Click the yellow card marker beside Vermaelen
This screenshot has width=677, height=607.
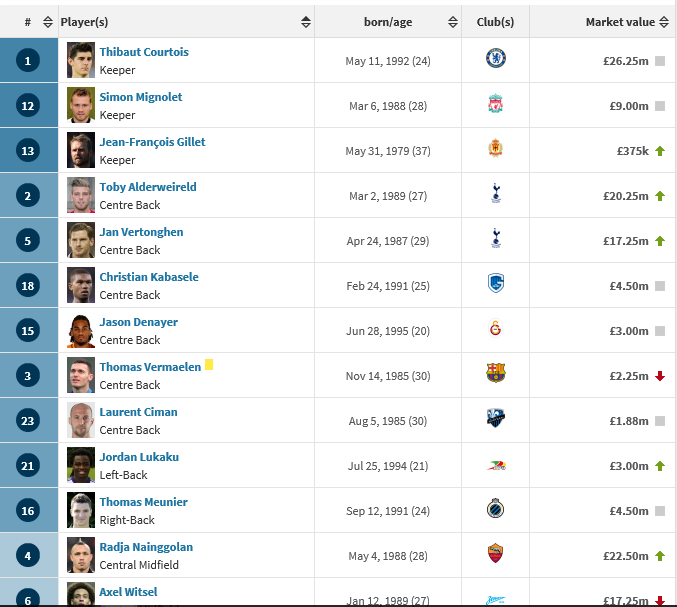point(209,365)
